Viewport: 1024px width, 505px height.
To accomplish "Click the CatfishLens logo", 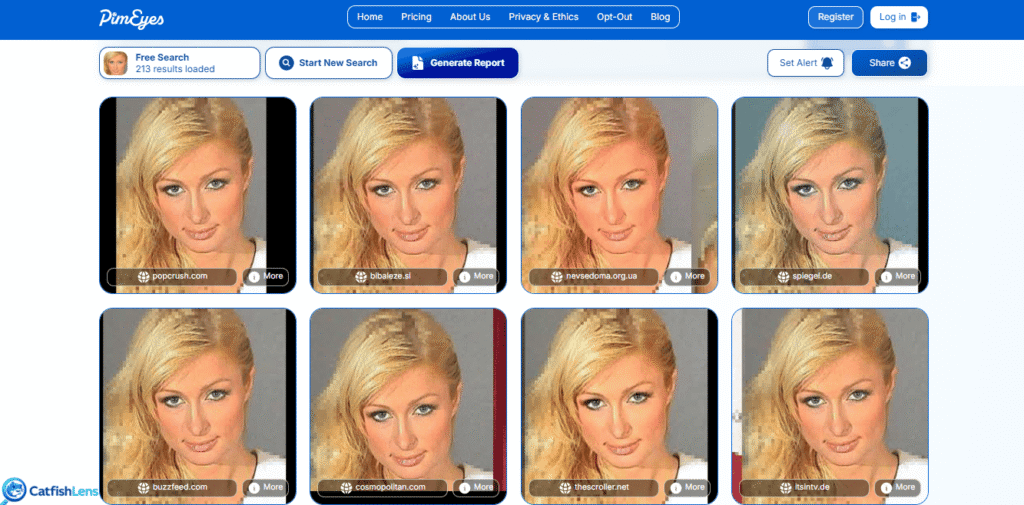I will point(50,491).
